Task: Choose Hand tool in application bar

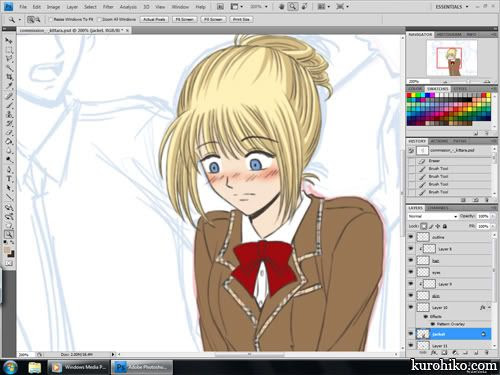Action: pyautogui.click(x=282, y=7)
